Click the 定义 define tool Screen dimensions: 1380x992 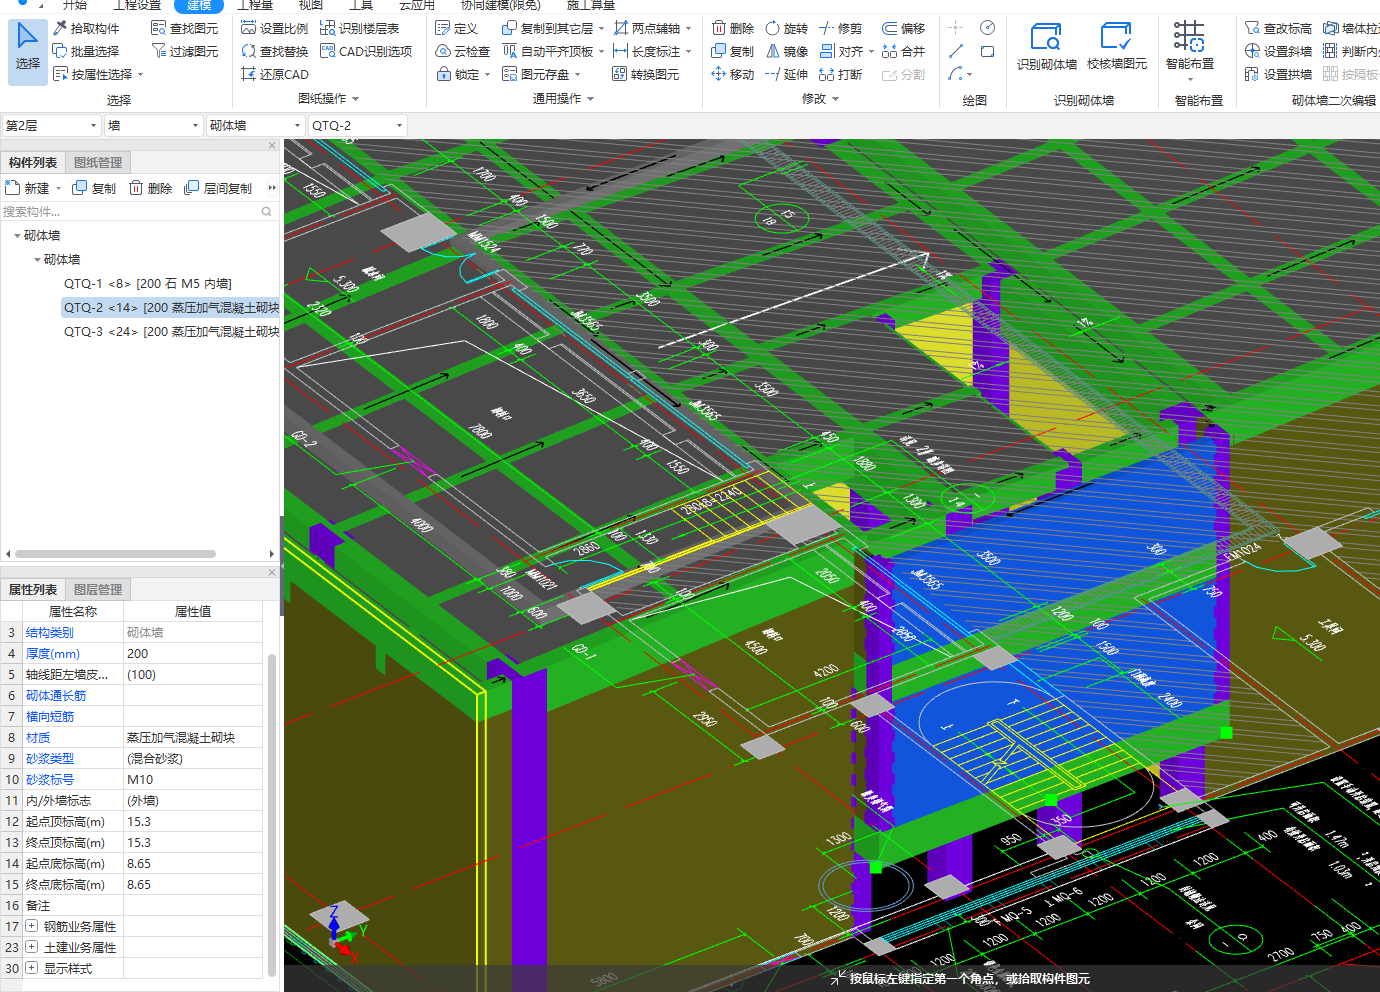[x=457, y=28]
